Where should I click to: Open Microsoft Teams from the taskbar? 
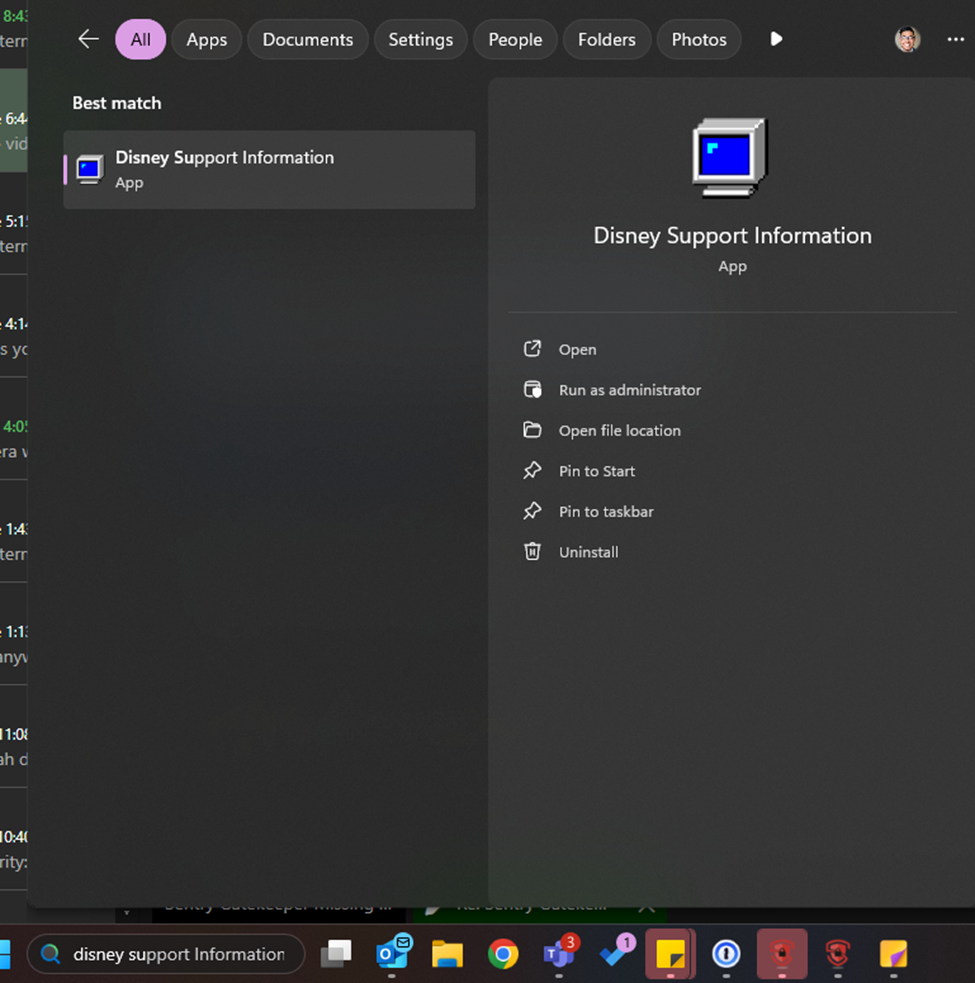(x=558, y=954)
